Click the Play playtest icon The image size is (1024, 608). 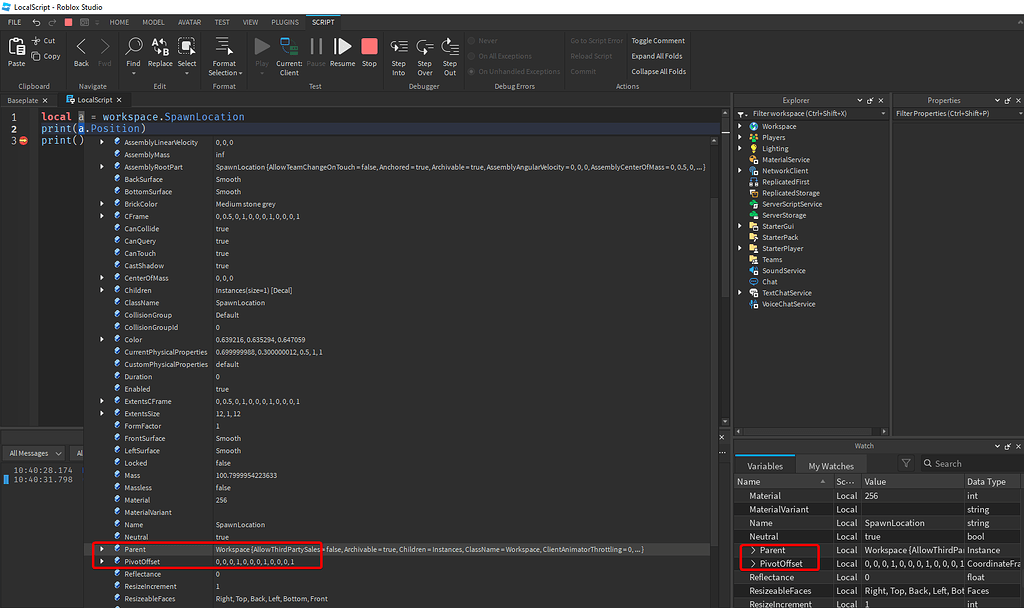pos(261,45)
